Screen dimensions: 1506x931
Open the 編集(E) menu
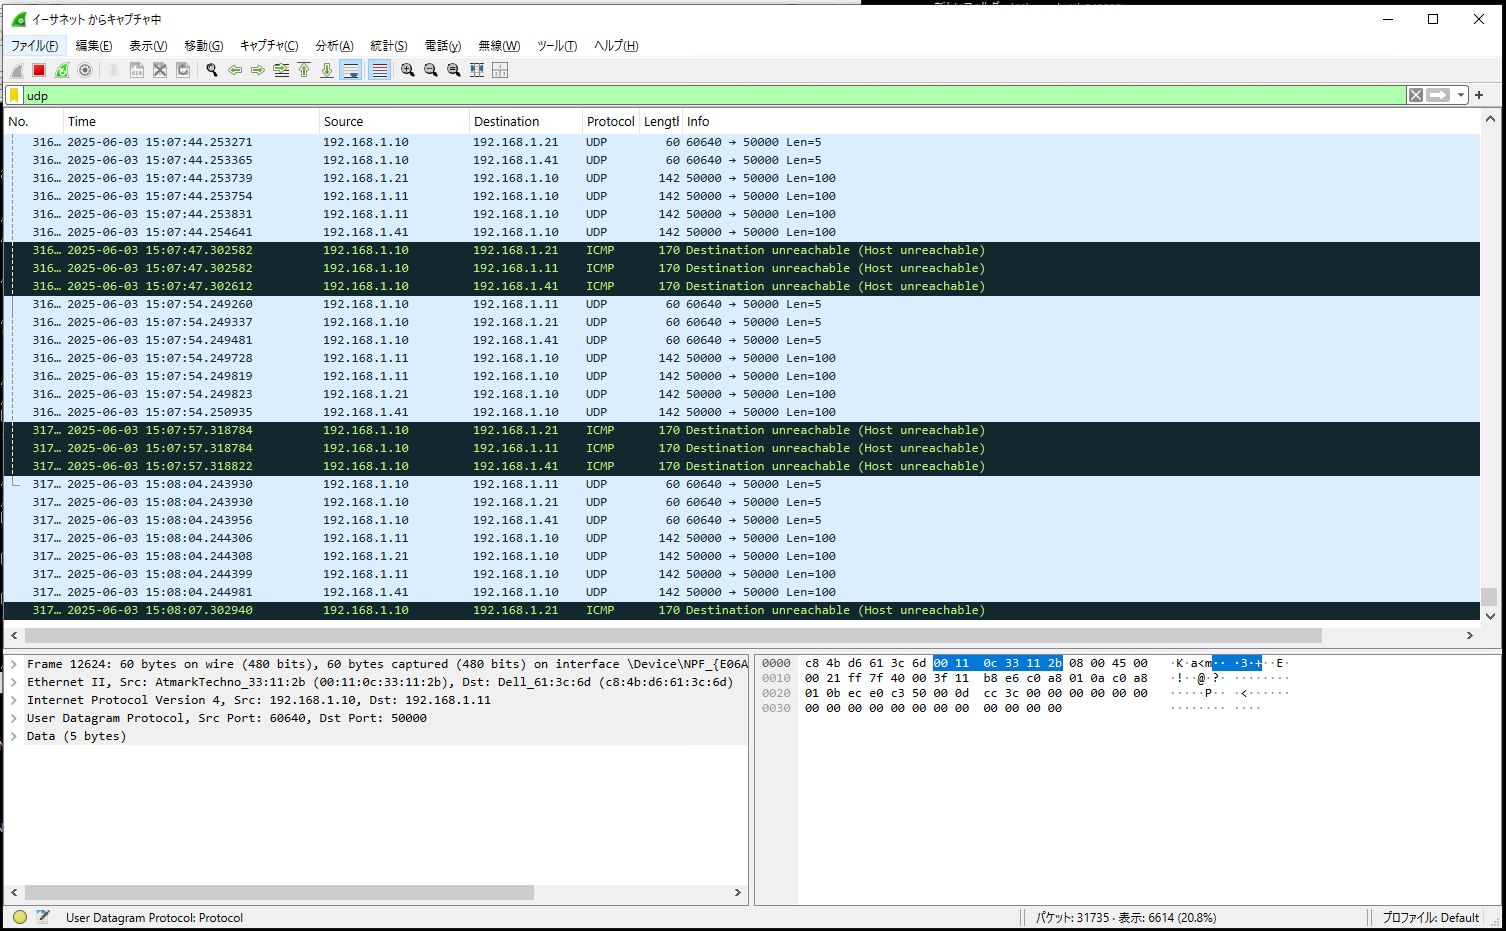pyautogui.click(x=93, y=46)
